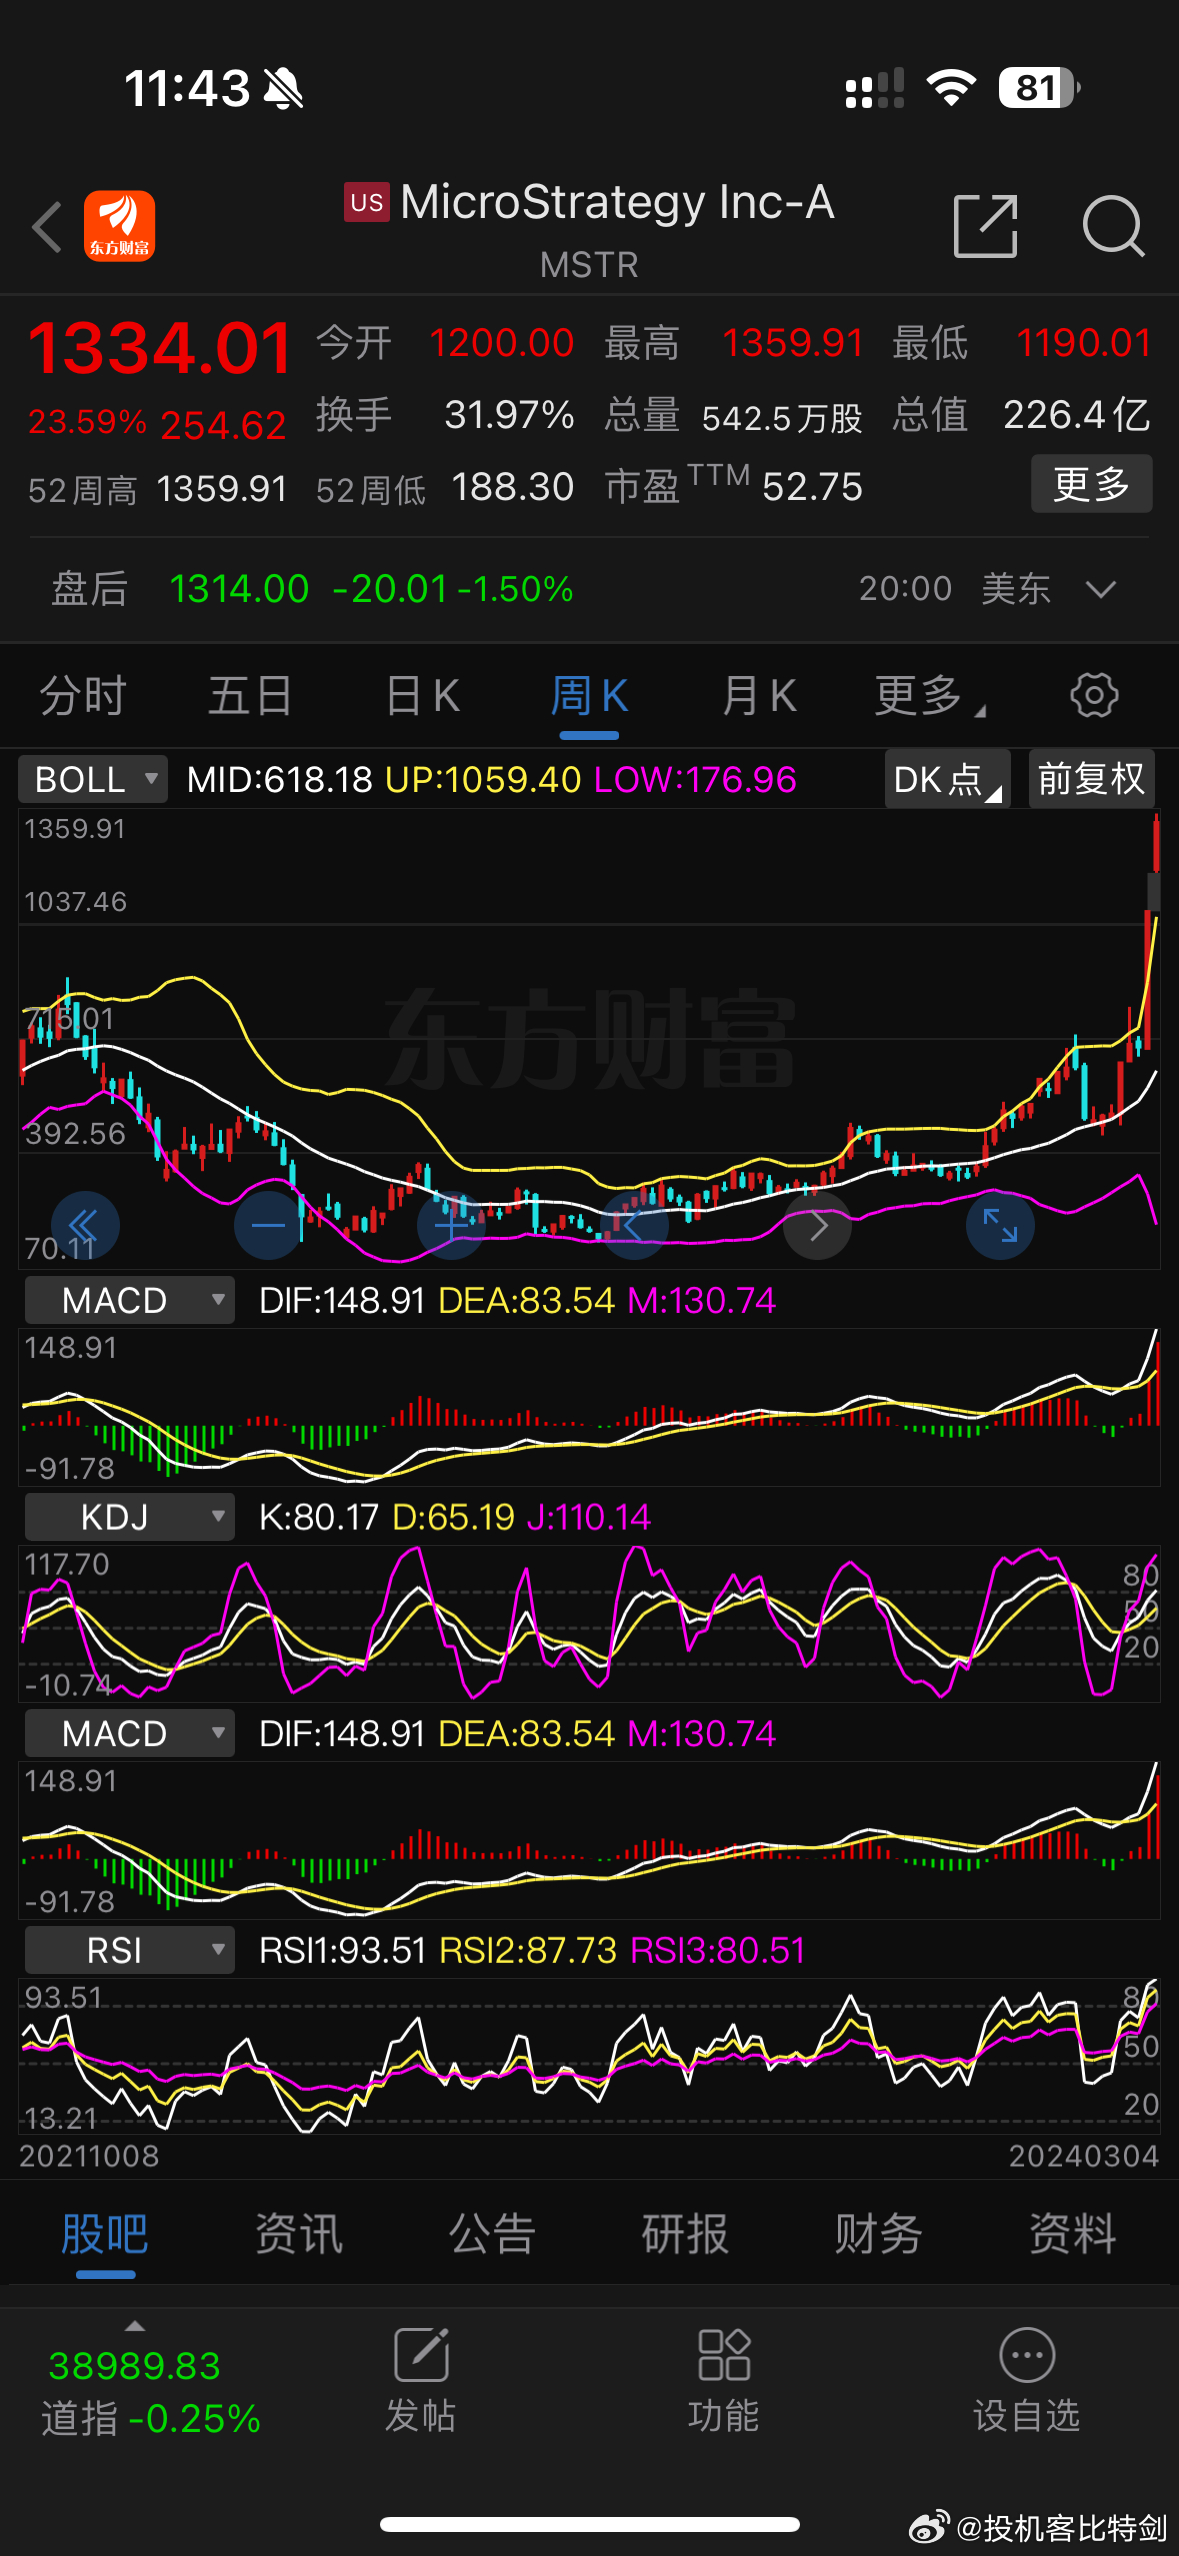This screenshot has height=2556, width=1179.
Task: Open BOLL indicator dropdown
Action: 93,779
